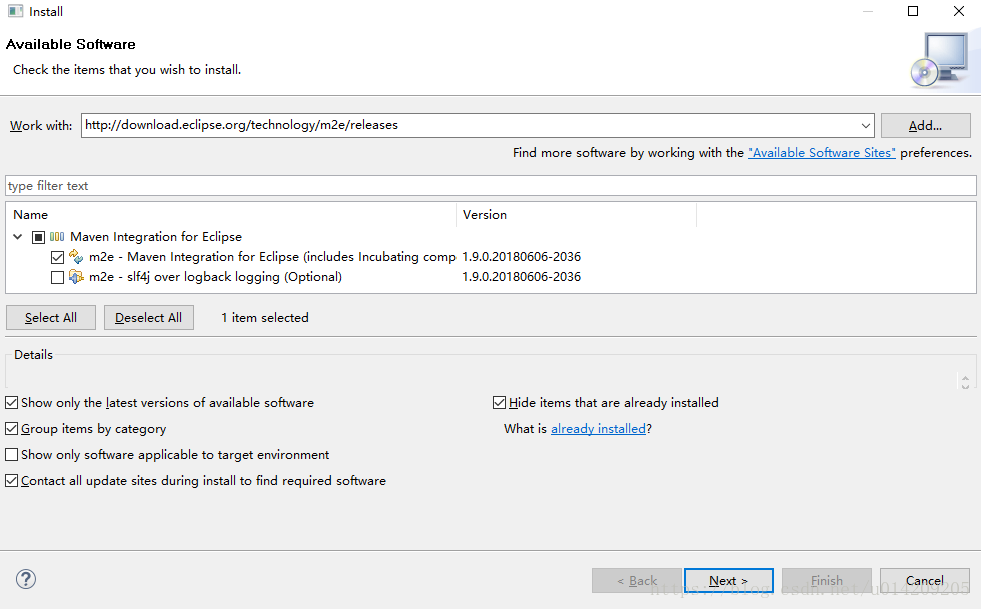Click the Details area scroll down arrow
Screen dimensions: 981x609
(965, 386)
